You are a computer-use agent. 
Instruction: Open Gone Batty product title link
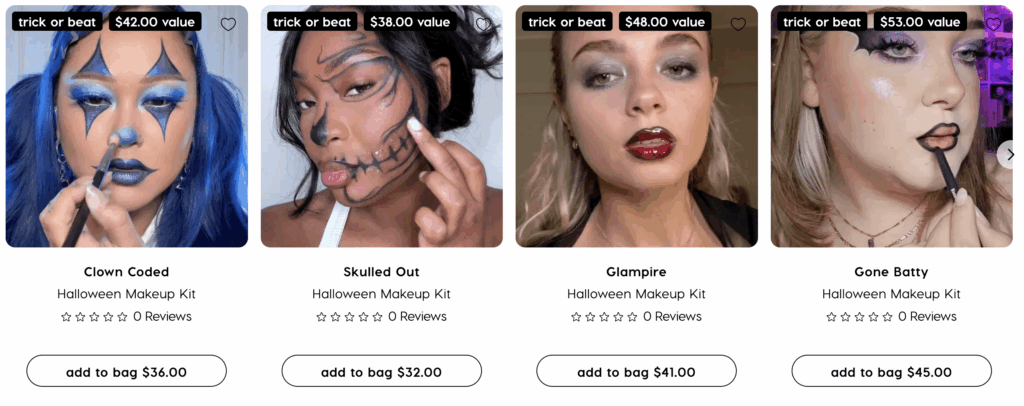891,272
